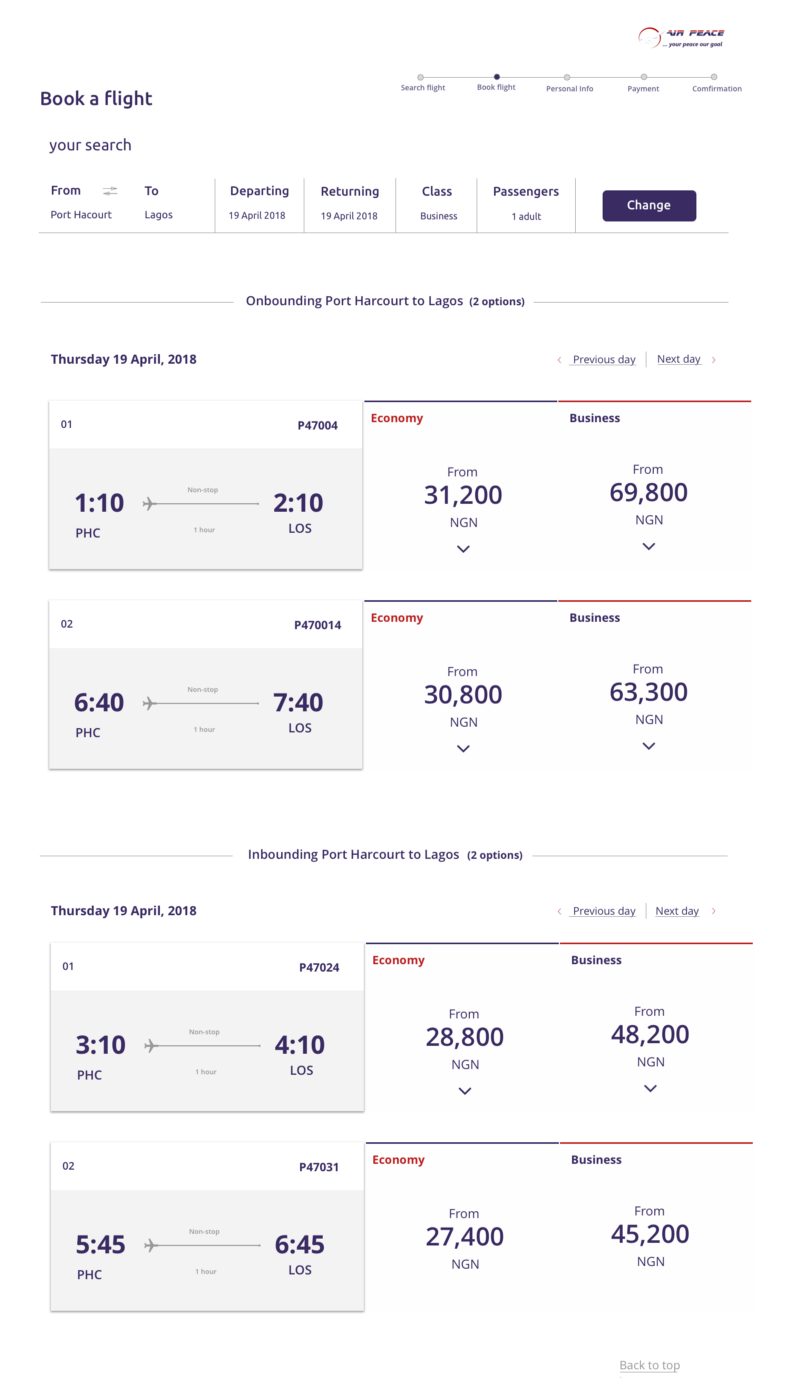
Task: Expand Business 48,200 NGN fare chevron
Action: tap(650, 1088)
